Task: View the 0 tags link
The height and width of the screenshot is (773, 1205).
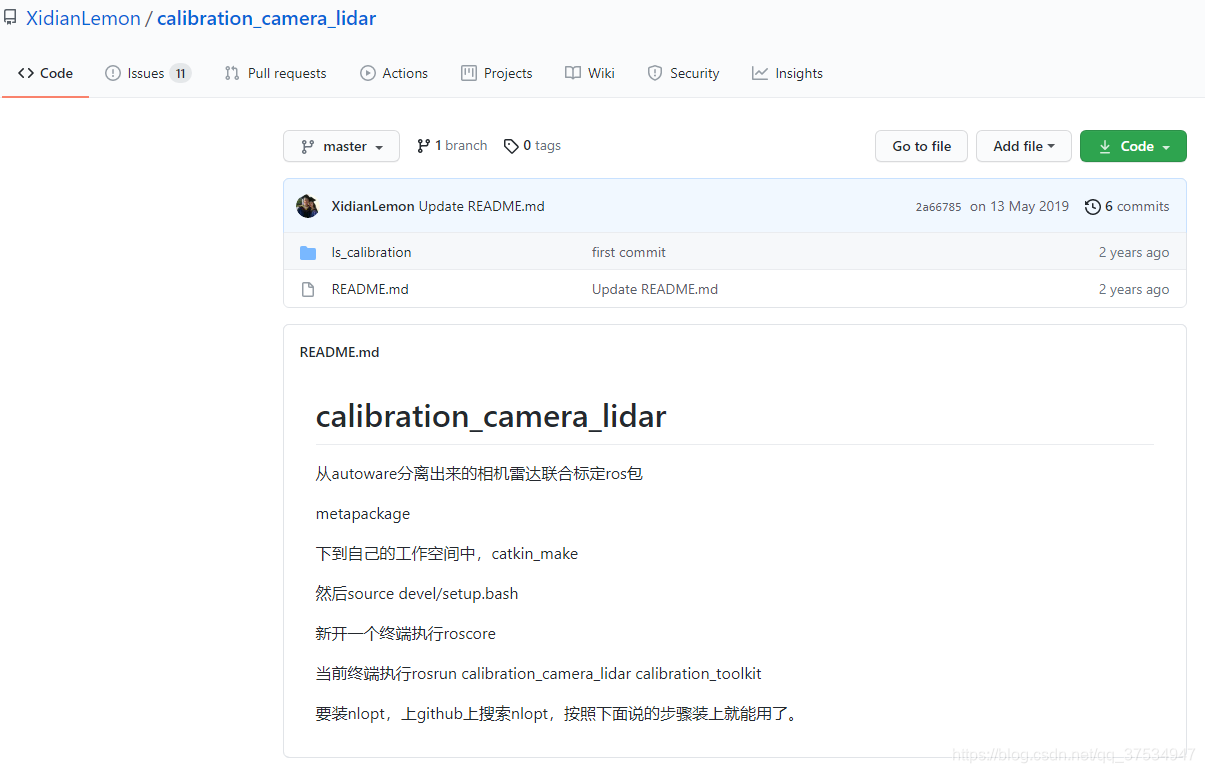Action: (532, 146)
